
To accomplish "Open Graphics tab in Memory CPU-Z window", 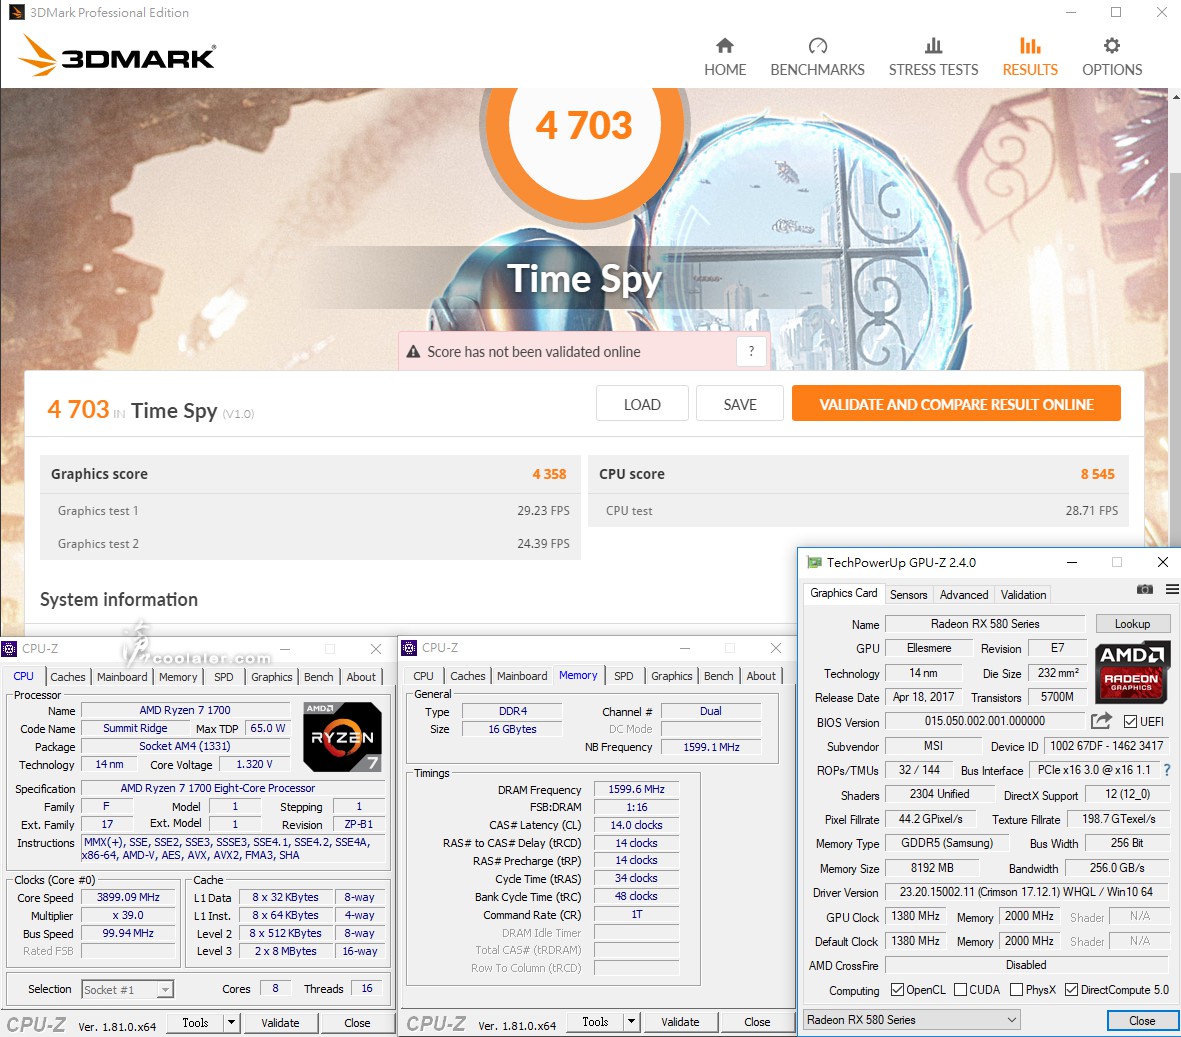I will (672, 676).
